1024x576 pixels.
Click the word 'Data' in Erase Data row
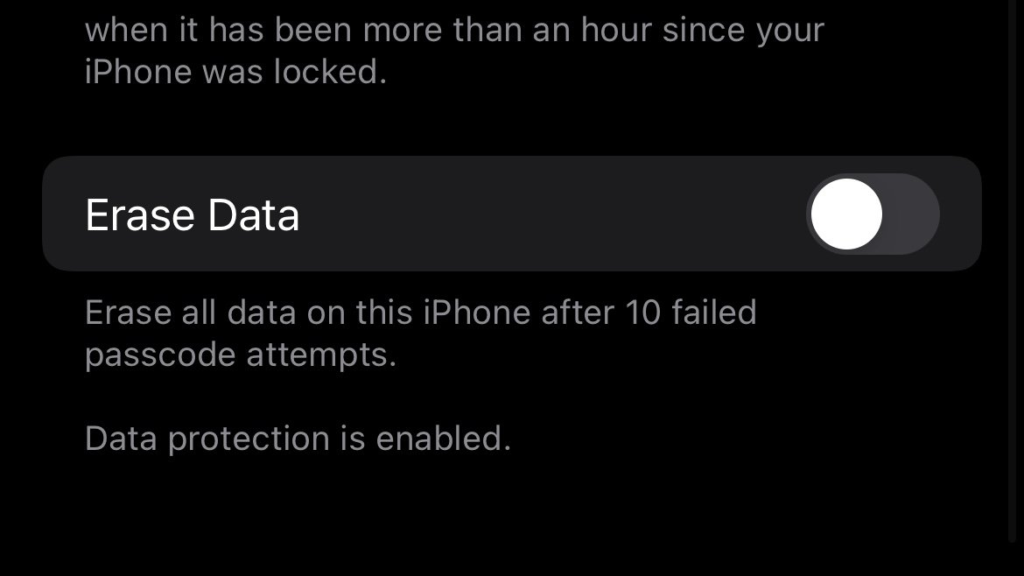[253, 215]
